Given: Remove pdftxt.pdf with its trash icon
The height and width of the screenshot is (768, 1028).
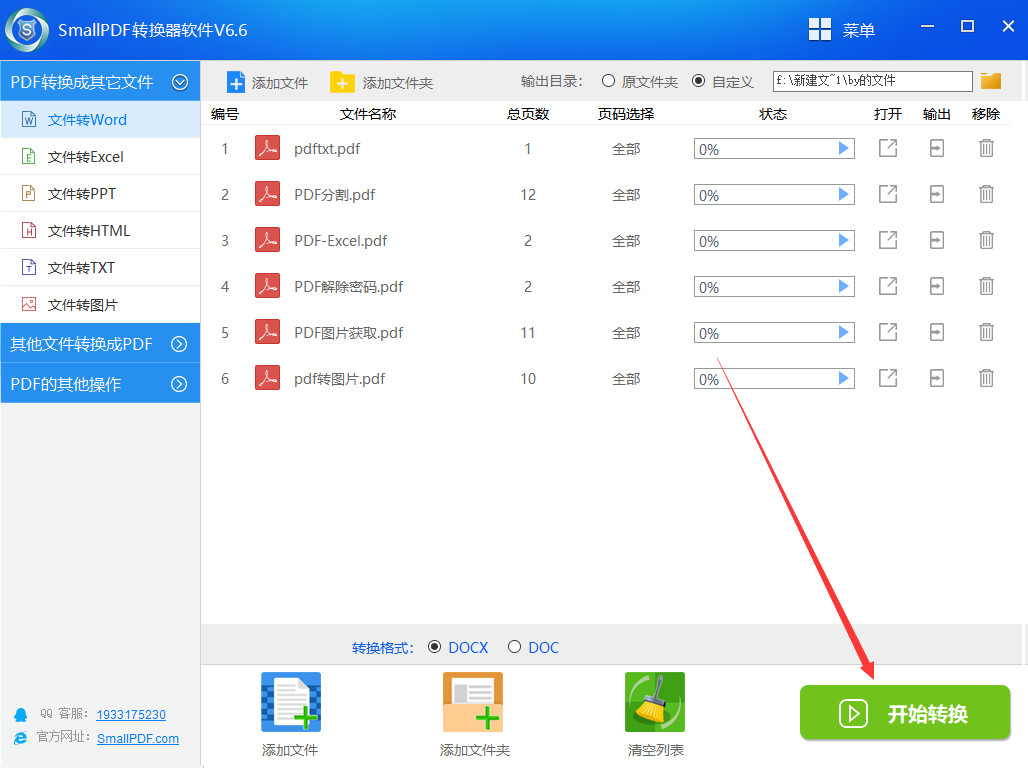Looking at the screenshot, I should point(986,148).
